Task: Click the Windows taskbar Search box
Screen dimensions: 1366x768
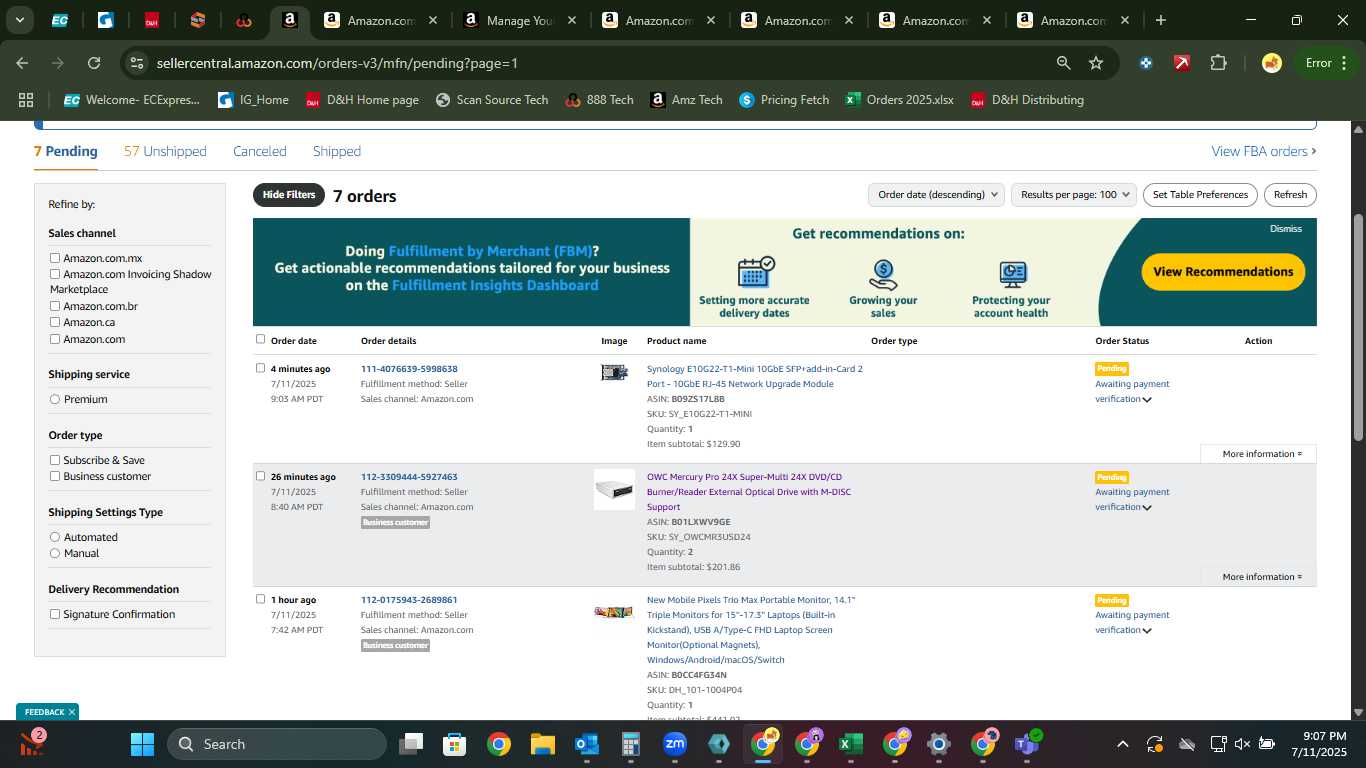Action: (x=276, y=744)
